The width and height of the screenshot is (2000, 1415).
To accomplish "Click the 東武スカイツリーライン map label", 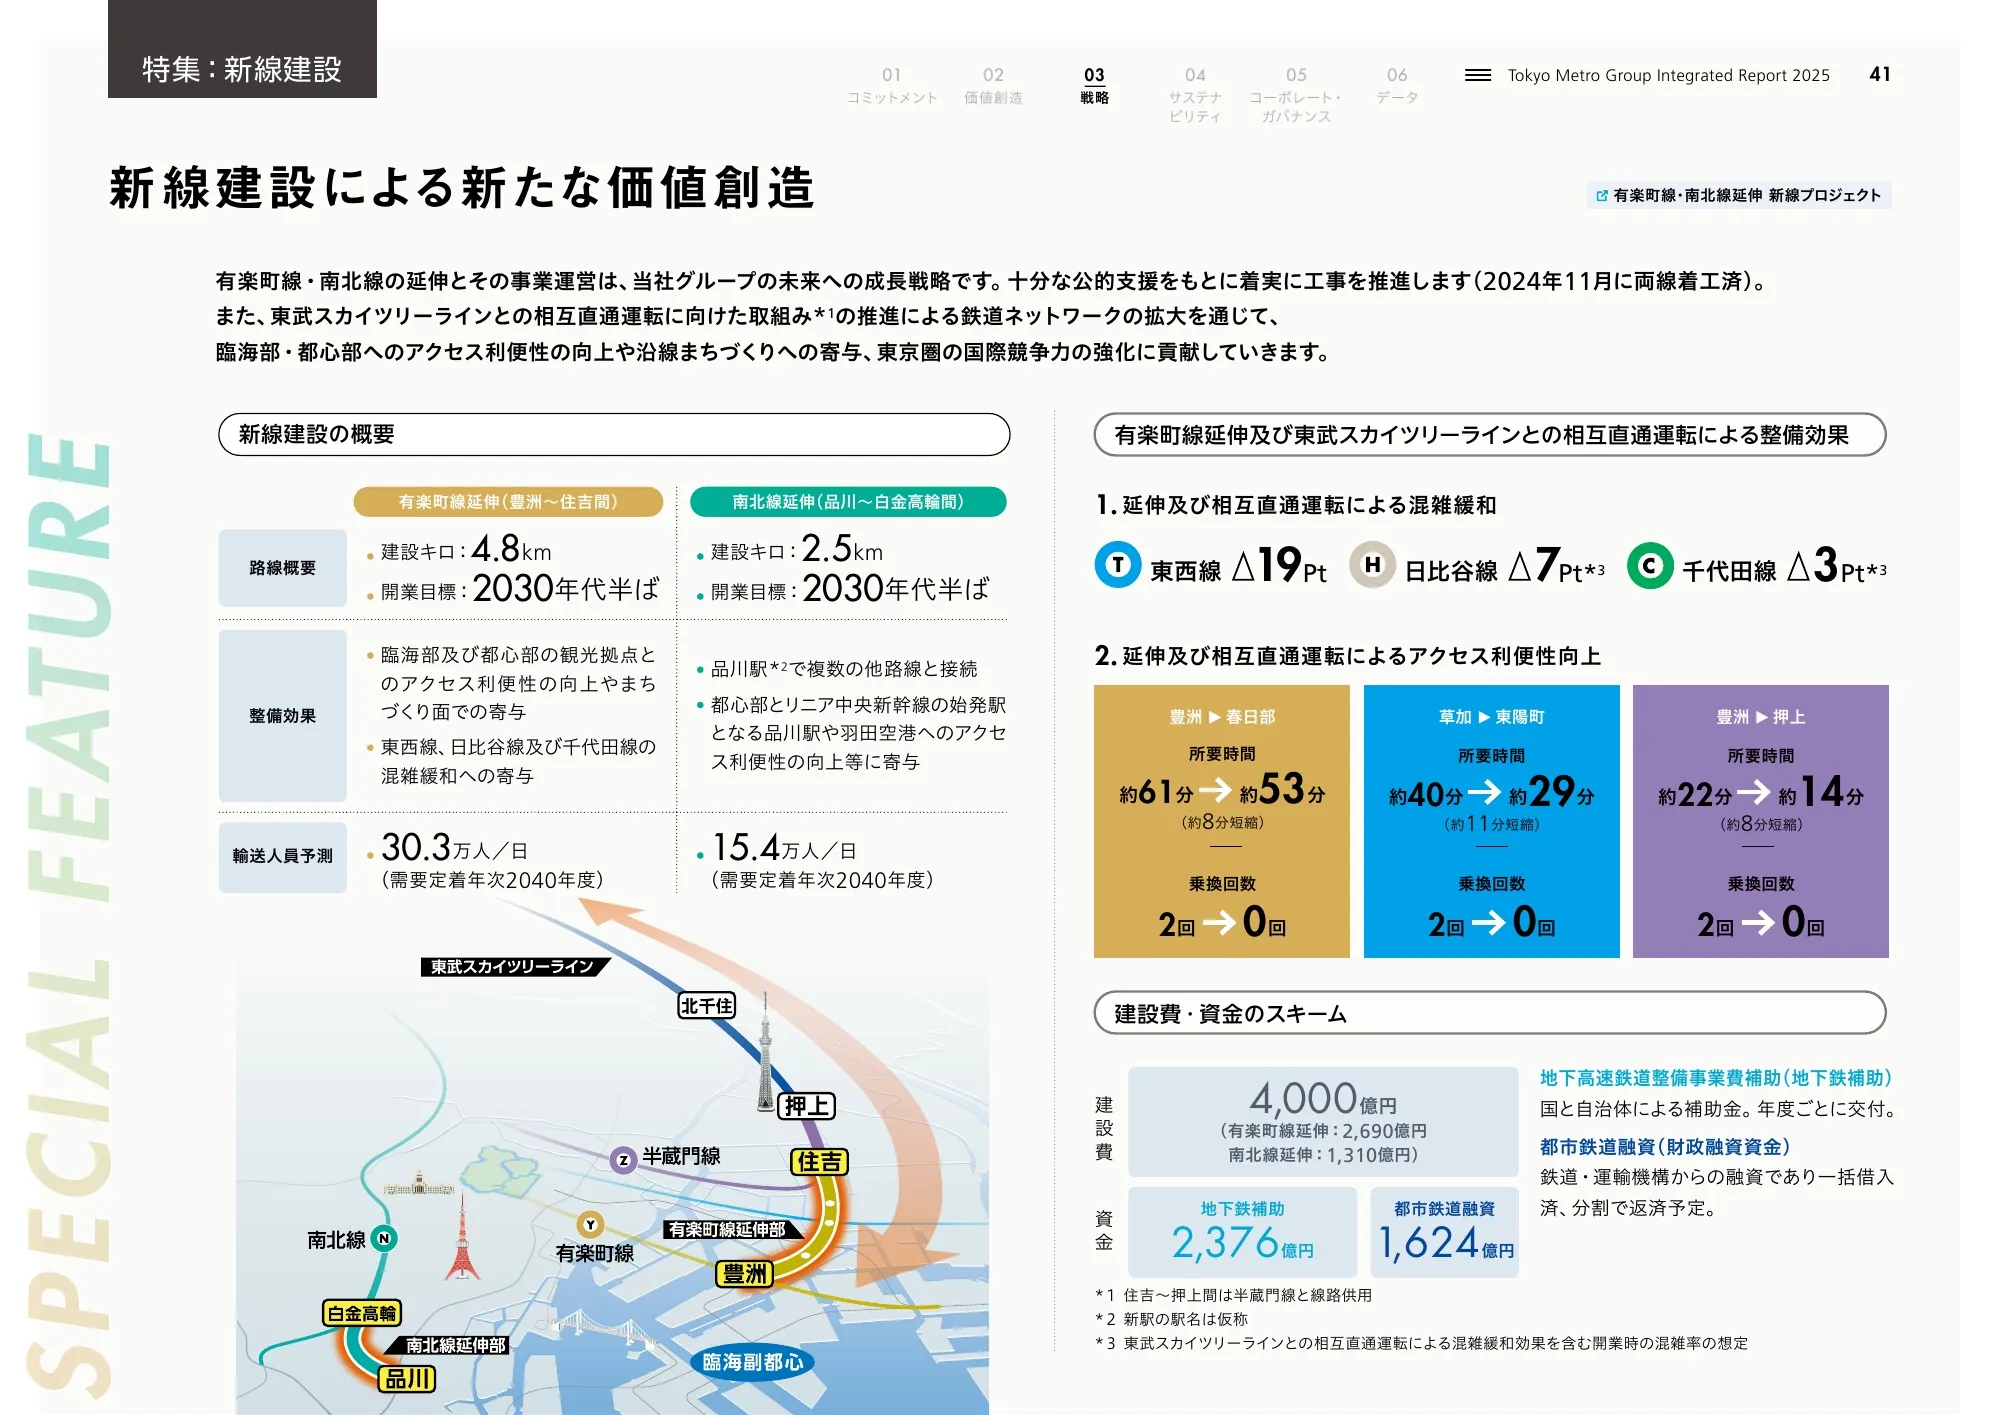I will pos(514,967).
